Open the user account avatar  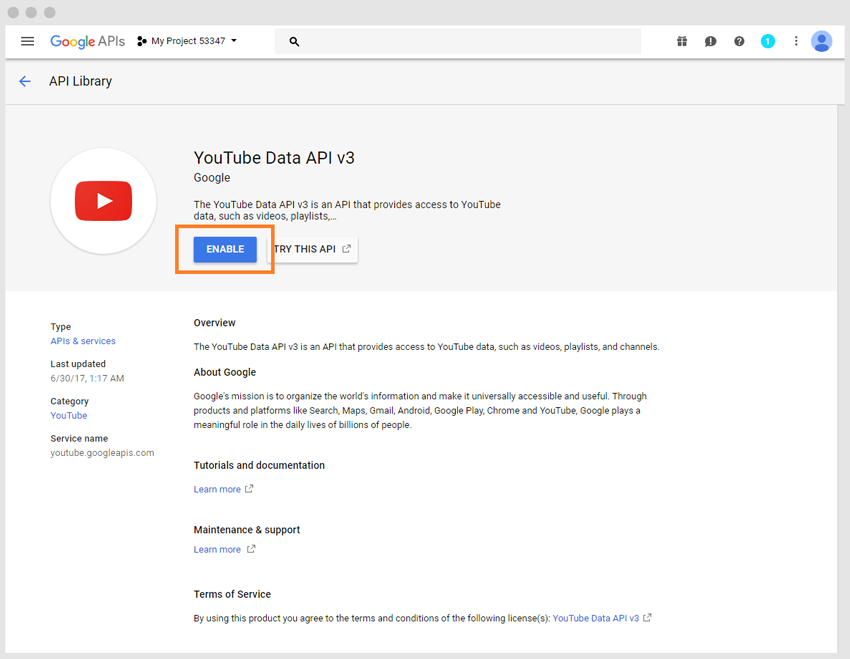(821, 41)
